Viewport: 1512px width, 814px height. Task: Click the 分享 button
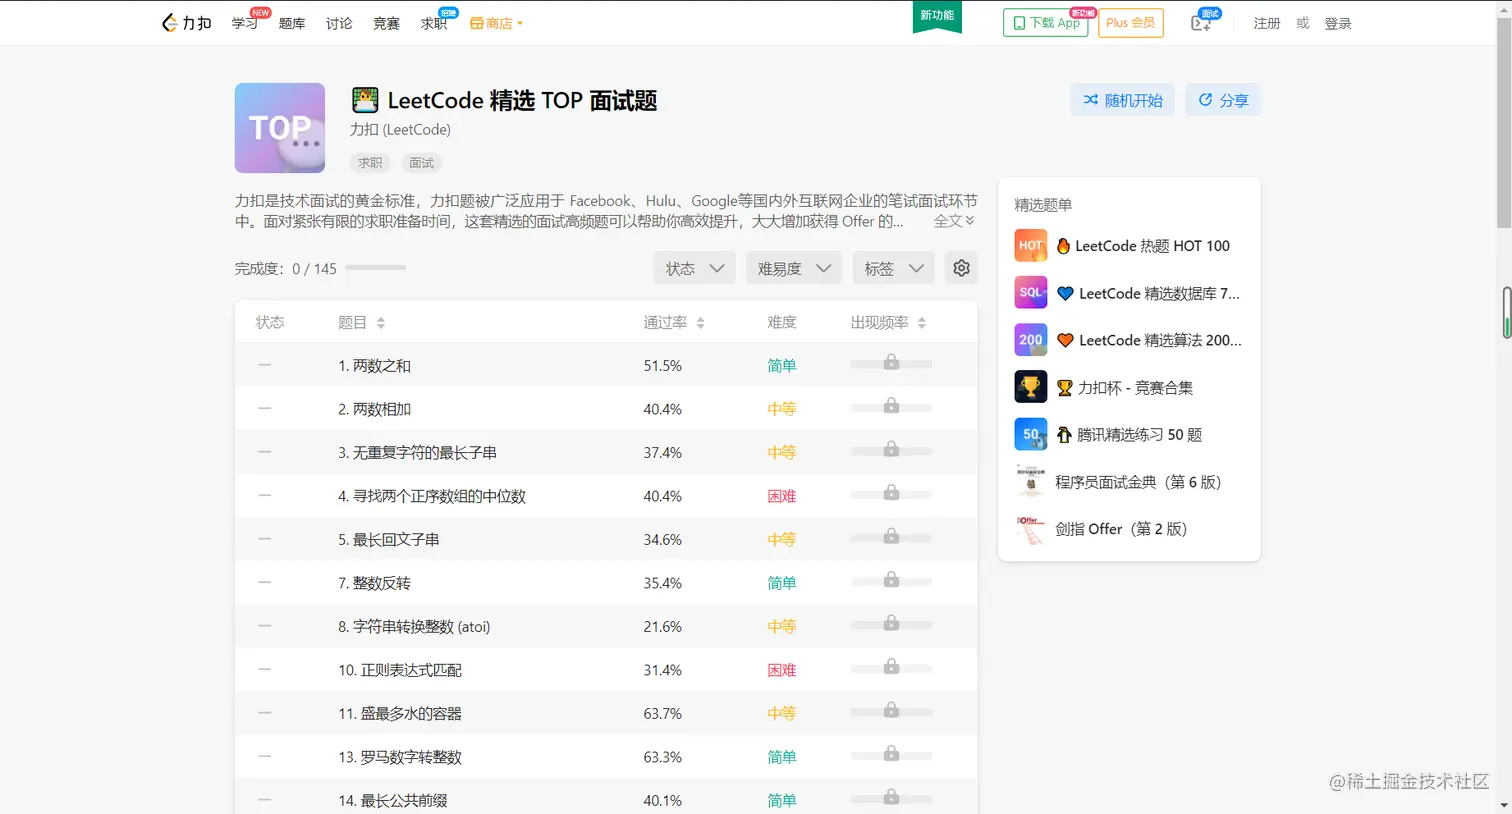point(1223,100)
